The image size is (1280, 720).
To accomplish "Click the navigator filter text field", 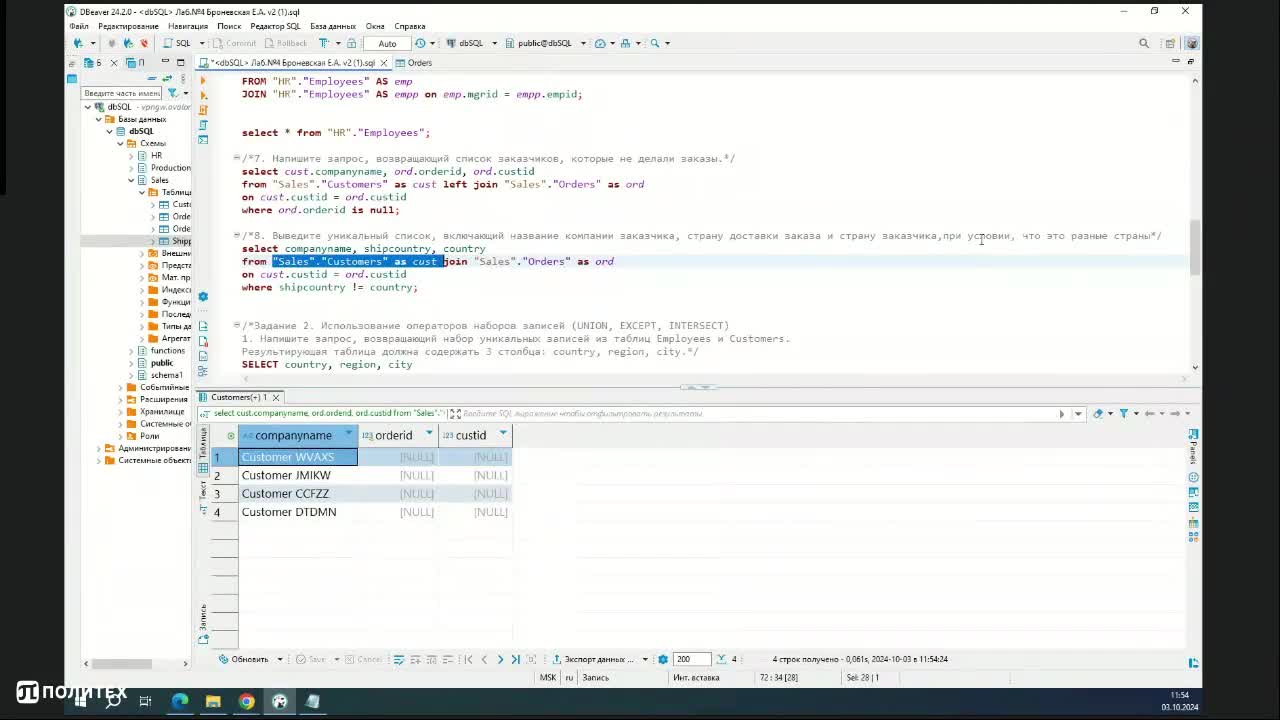I will (122, 93).
